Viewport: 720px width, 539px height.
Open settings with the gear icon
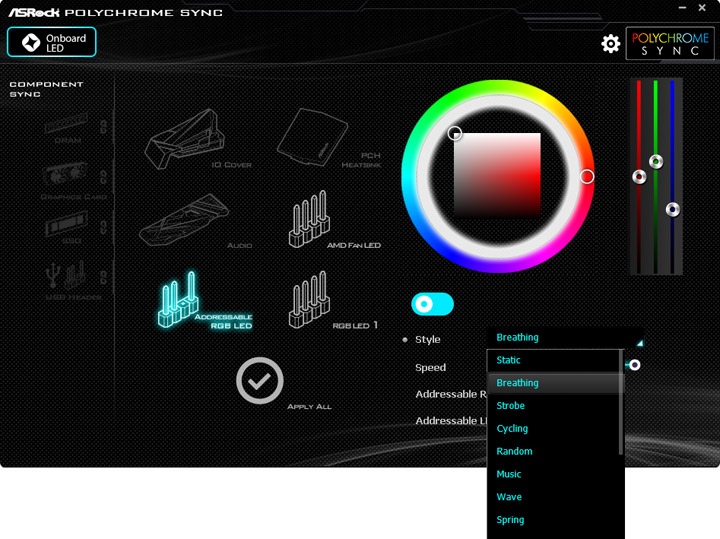pos(610,44)
